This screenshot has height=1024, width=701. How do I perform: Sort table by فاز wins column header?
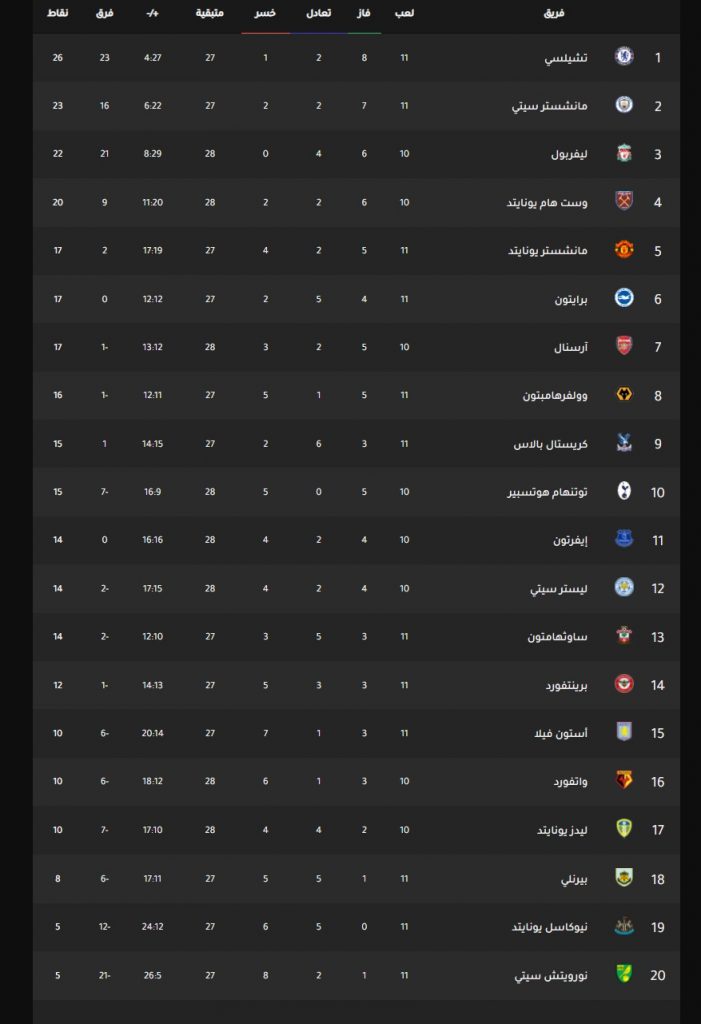click(364, 13)
